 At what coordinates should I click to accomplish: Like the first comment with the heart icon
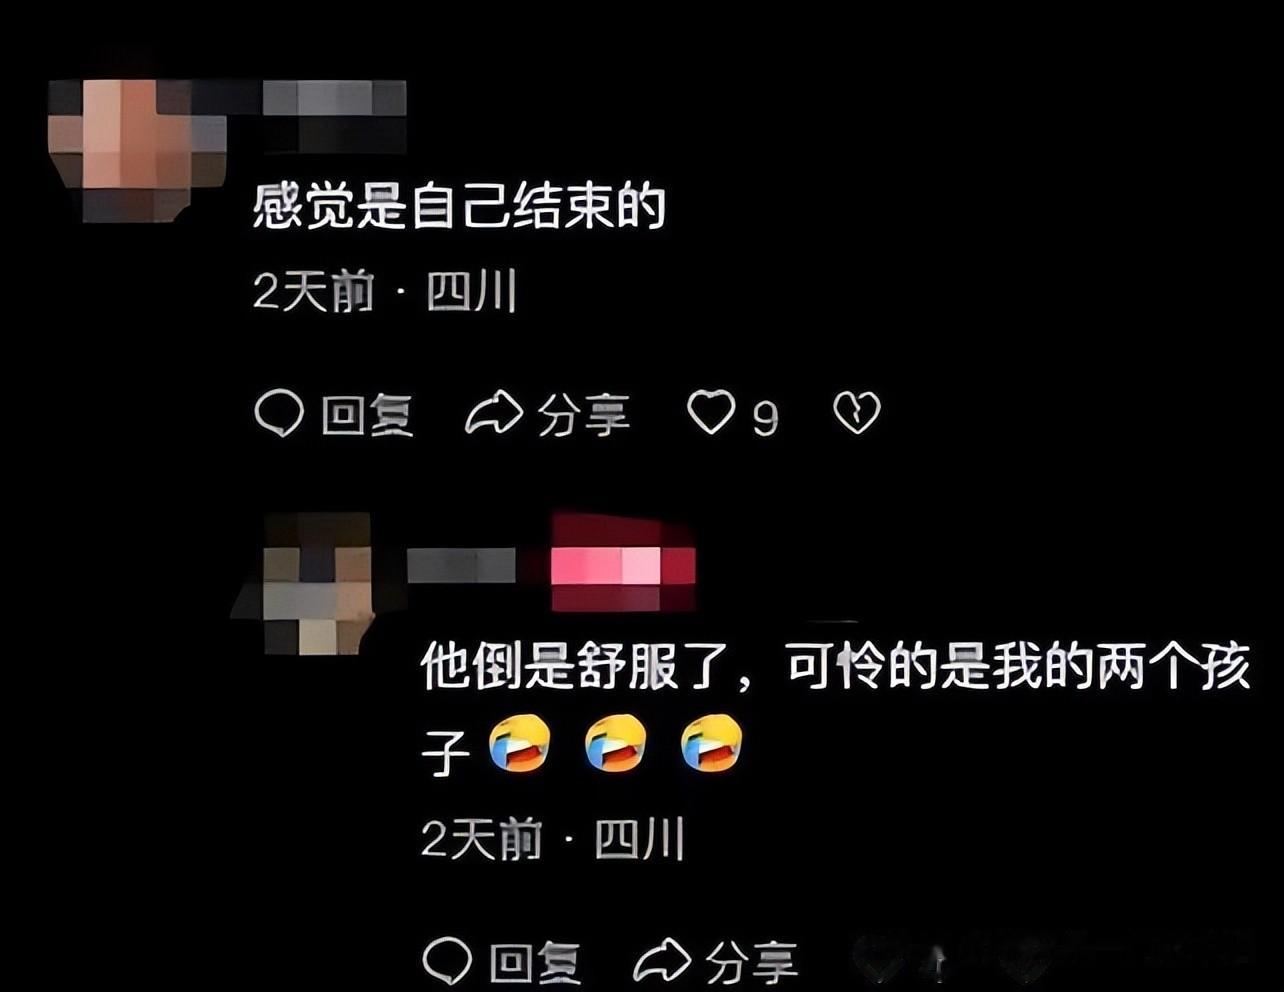(x=711, y=412)
